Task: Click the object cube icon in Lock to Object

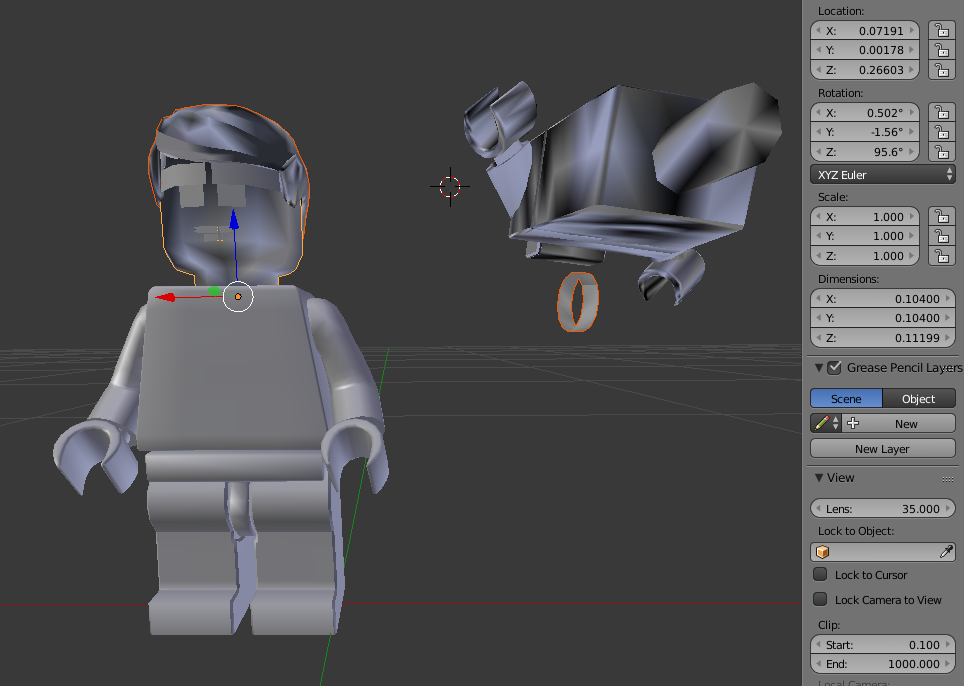Action: tap(823, 552)
